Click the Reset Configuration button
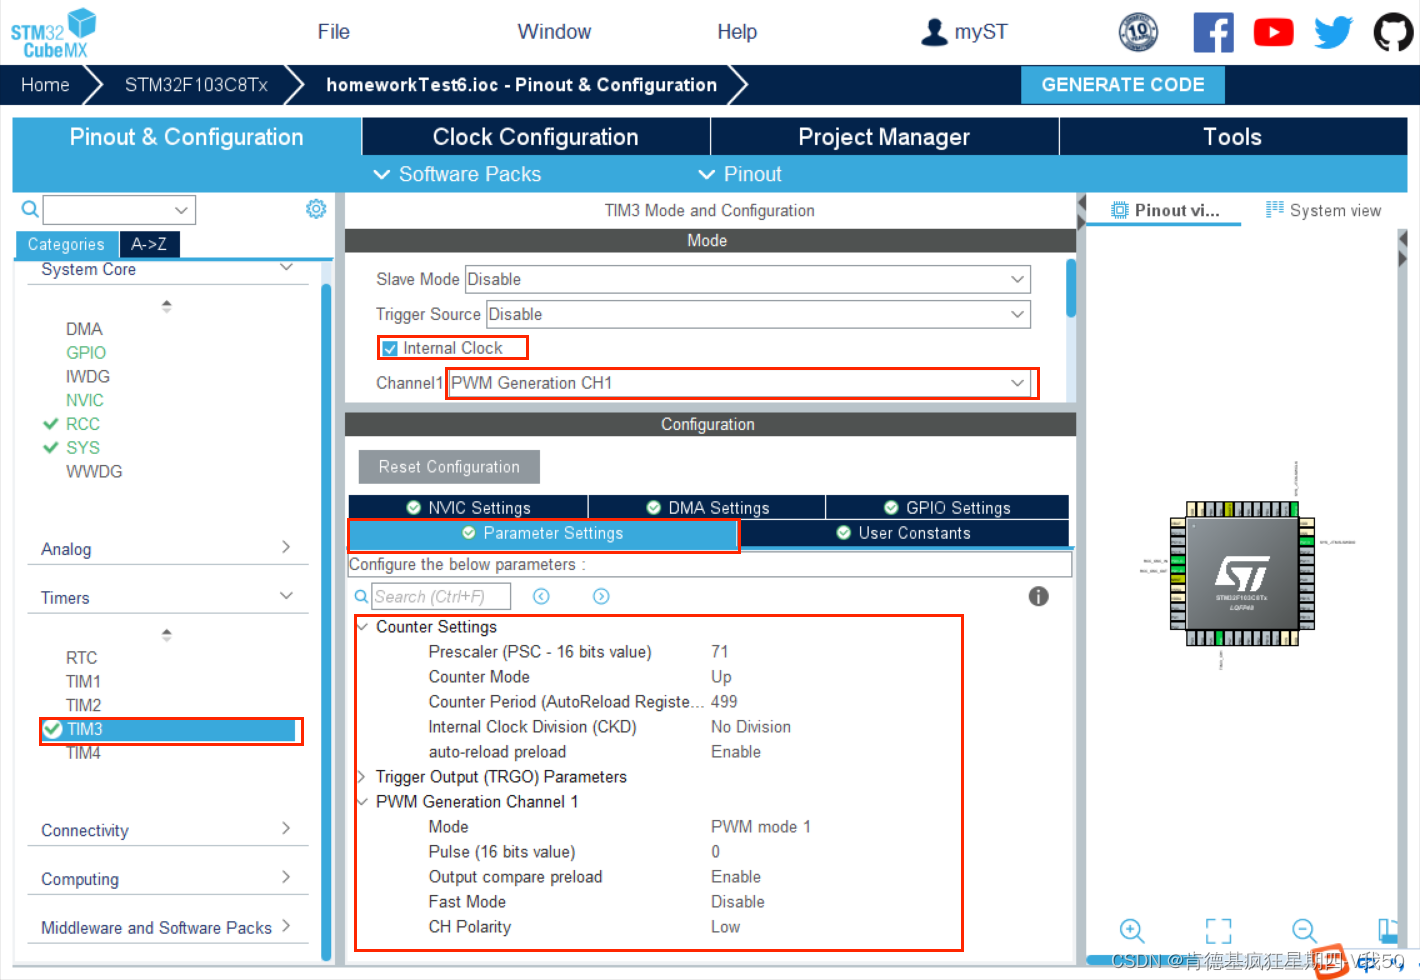The height and width of the screenshot is (980, 1420). (x=449, y=467)
